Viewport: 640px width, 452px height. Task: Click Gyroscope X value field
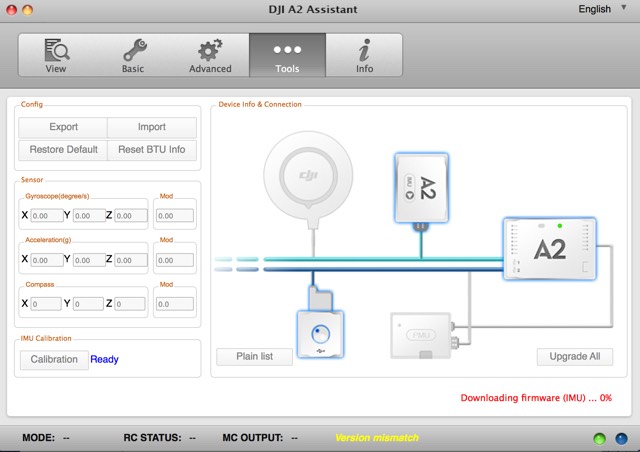click(47, 216)
